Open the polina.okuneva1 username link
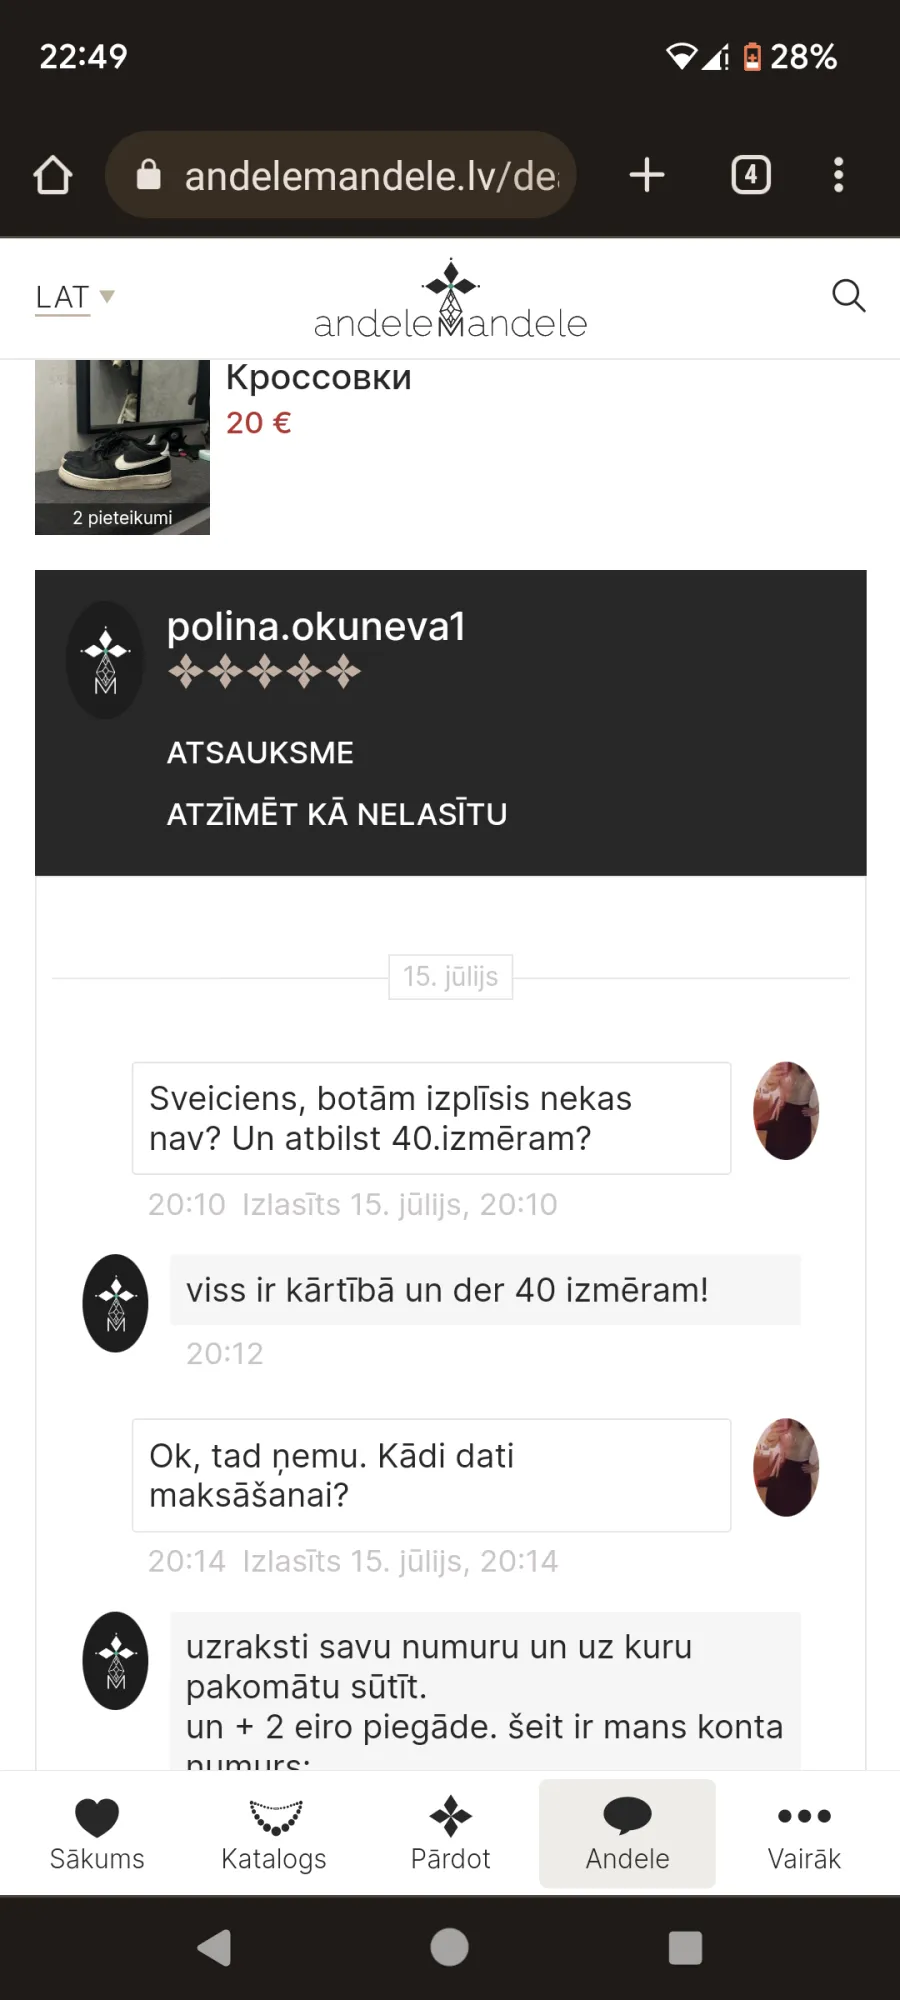 (316, 627)
